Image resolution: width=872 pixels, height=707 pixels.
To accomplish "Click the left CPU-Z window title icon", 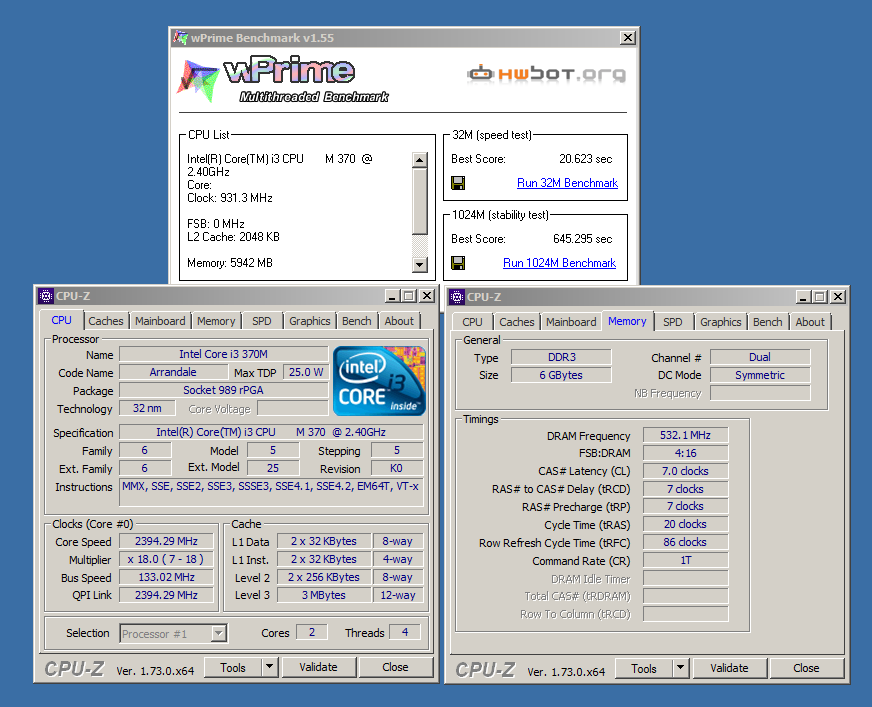I will [x=46, y=296].
